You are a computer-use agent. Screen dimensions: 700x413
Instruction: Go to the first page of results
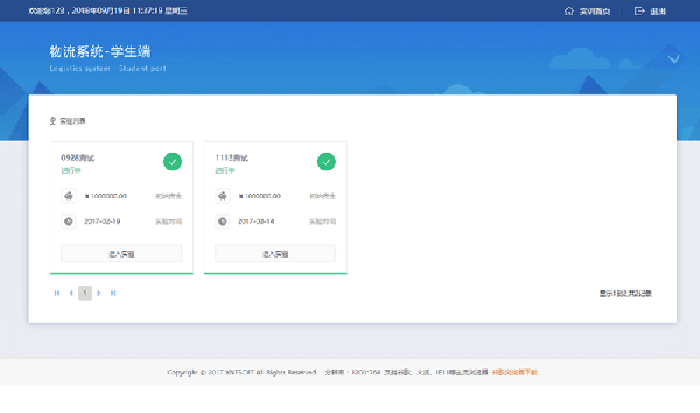click(x=56, y=293)
